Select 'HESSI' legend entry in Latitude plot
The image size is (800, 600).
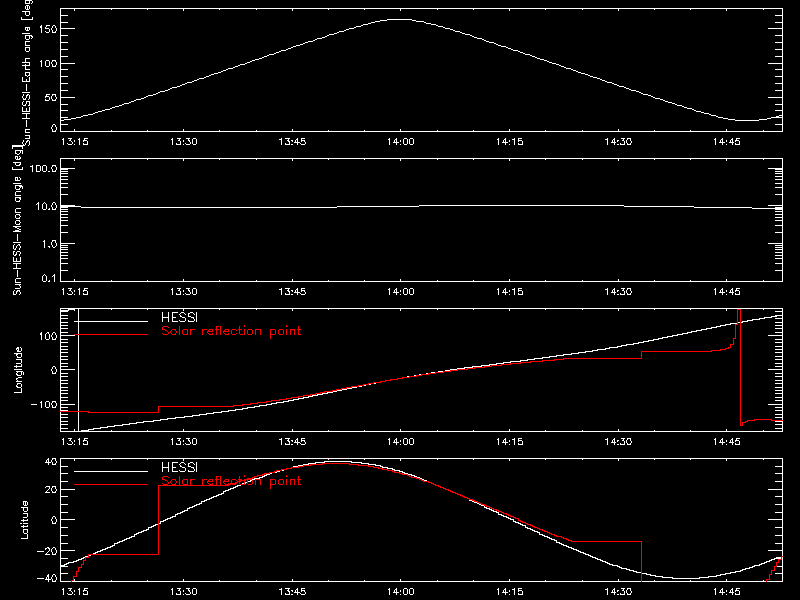(x=179, y=467)
